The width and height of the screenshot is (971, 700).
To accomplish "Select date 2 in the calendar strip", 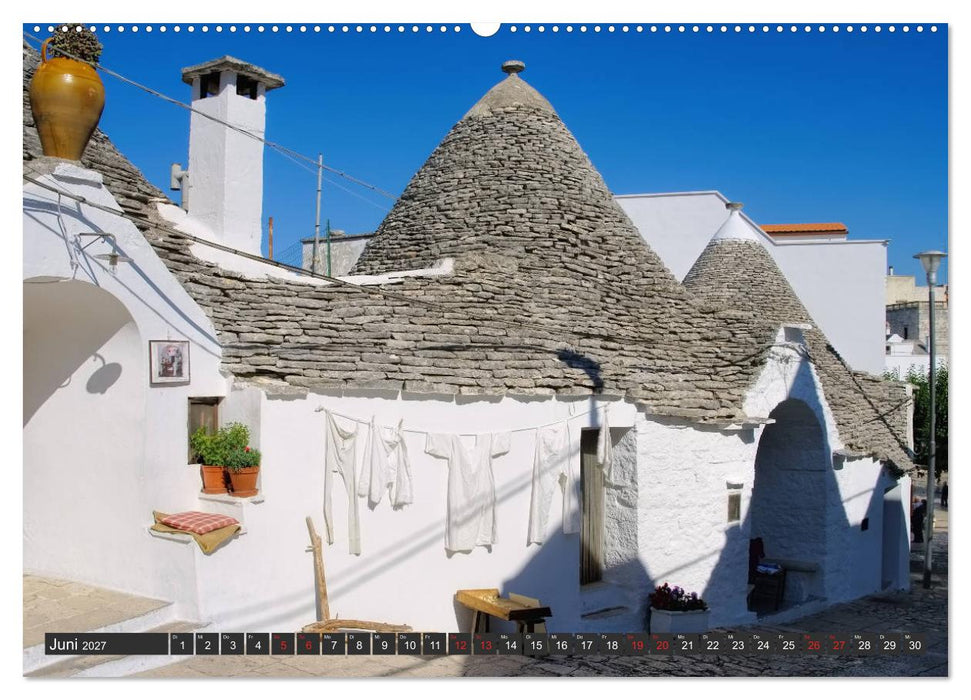I will pos(207,644).
